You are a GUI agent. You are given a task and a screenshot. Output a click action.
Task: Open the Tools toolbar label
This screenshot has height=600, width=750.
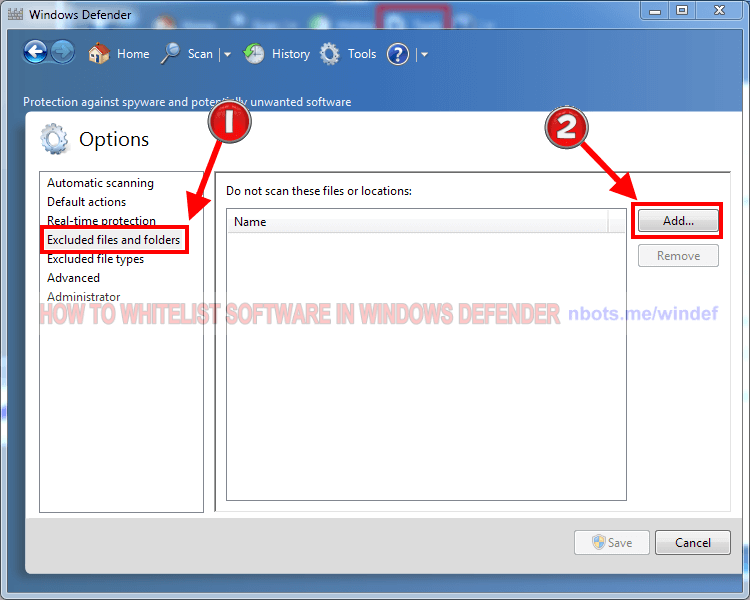[362, 54]
